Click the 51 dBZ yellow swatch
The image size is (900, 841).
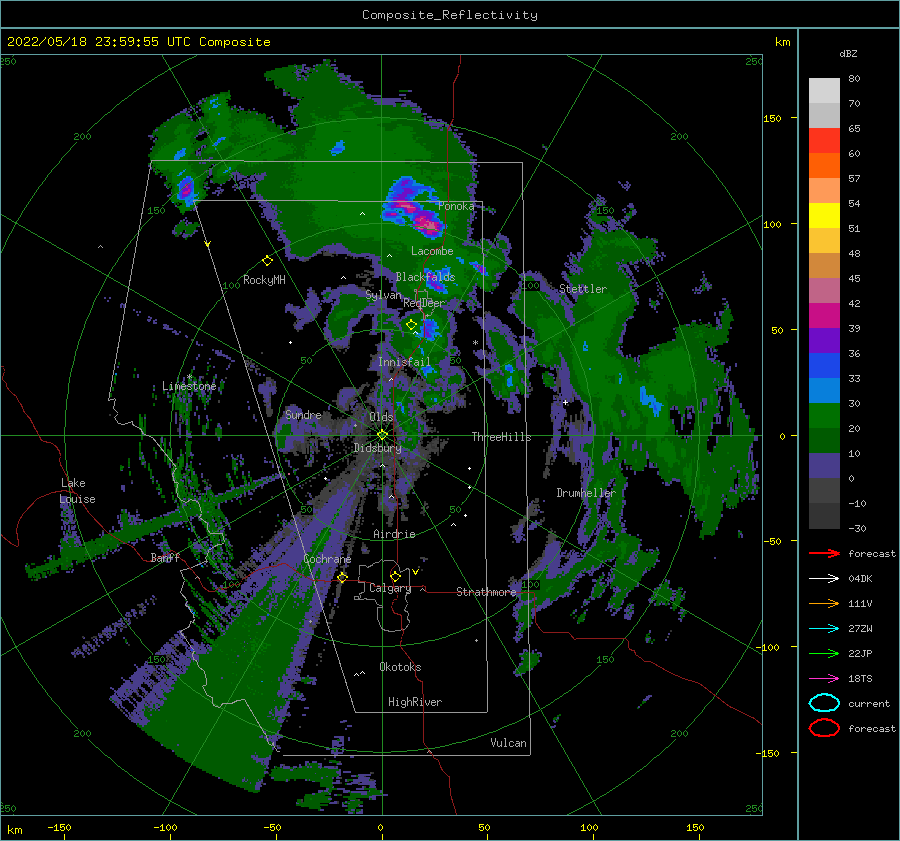point(824,216)
